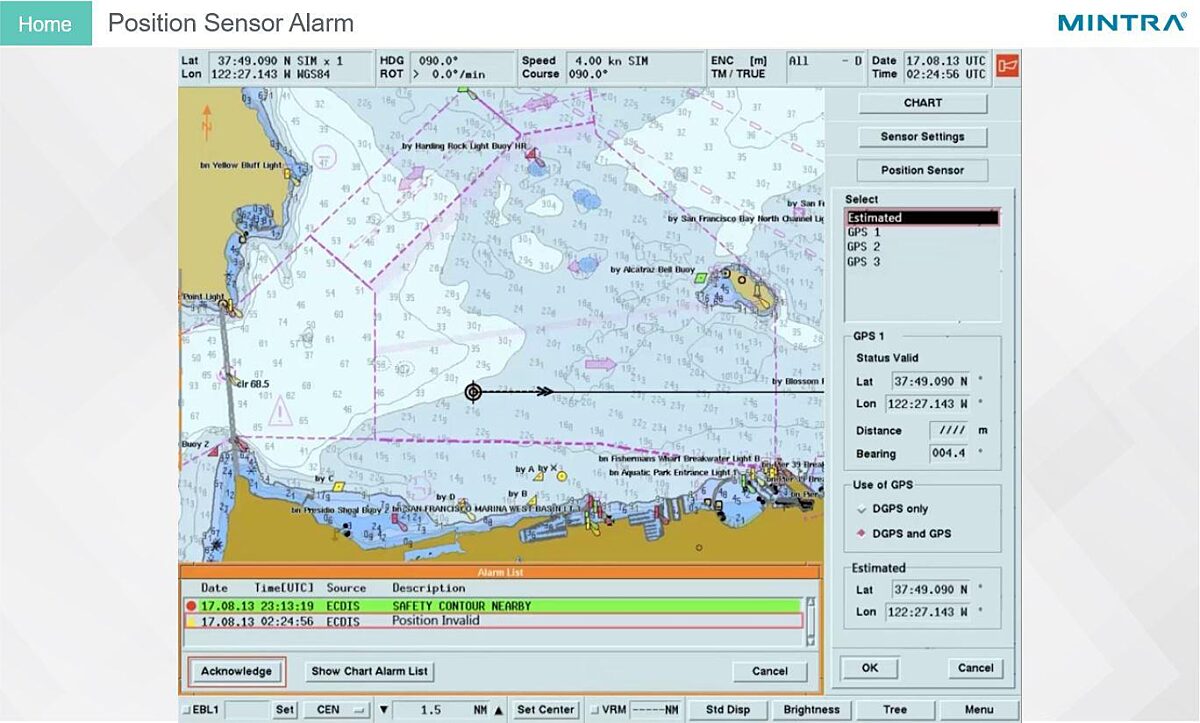
Task: Select the DGPS only radio option
Action: click(x=861, y=509)
